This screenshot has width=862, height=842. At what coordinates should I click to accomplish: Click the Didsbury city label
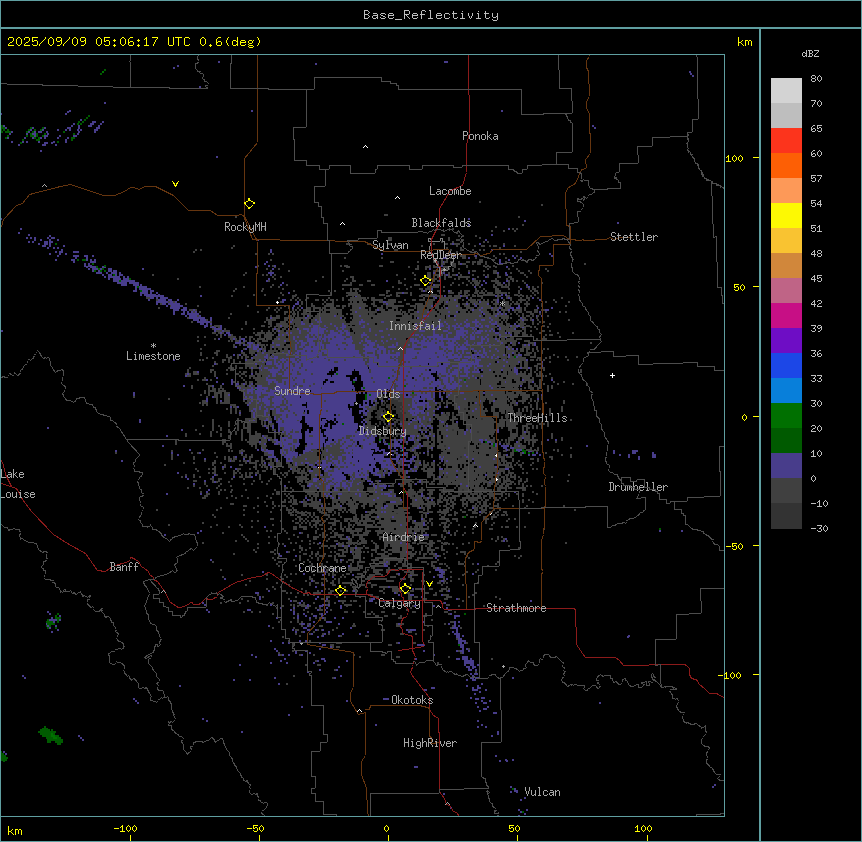[383, 431]
